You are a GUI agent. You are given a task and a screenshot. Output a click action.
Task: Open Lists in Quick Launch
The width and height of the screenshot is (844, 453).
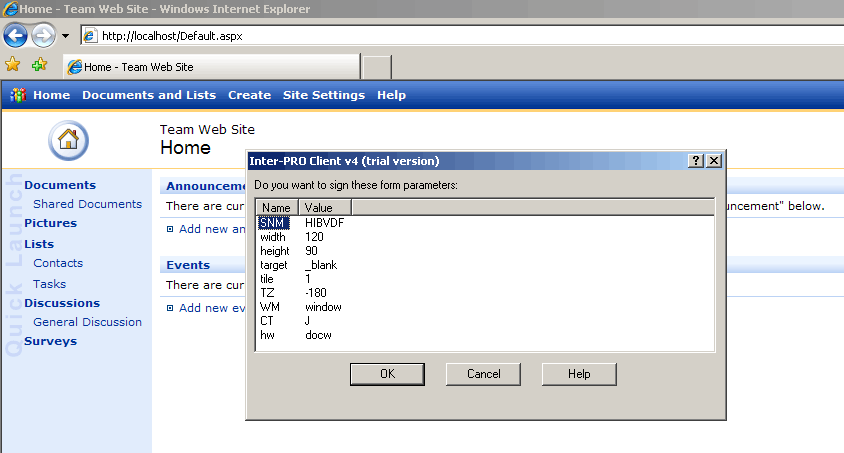tap(39, 244)
